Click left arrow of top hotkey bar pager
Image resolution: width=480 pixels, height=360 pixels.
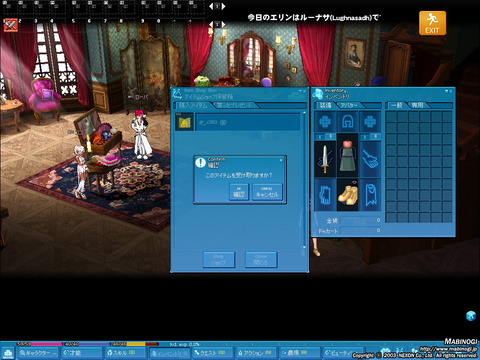tap(211, 6)
